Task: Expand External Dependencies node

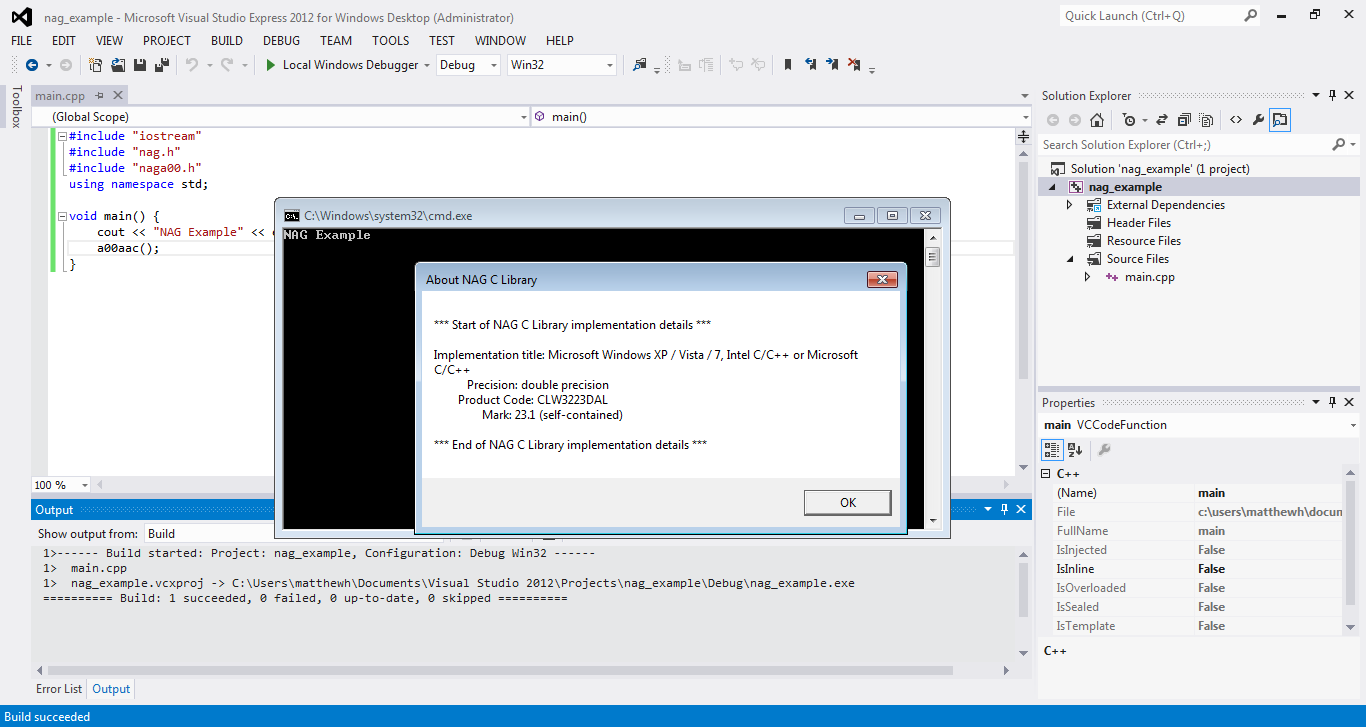Action: coord(1069,205)
